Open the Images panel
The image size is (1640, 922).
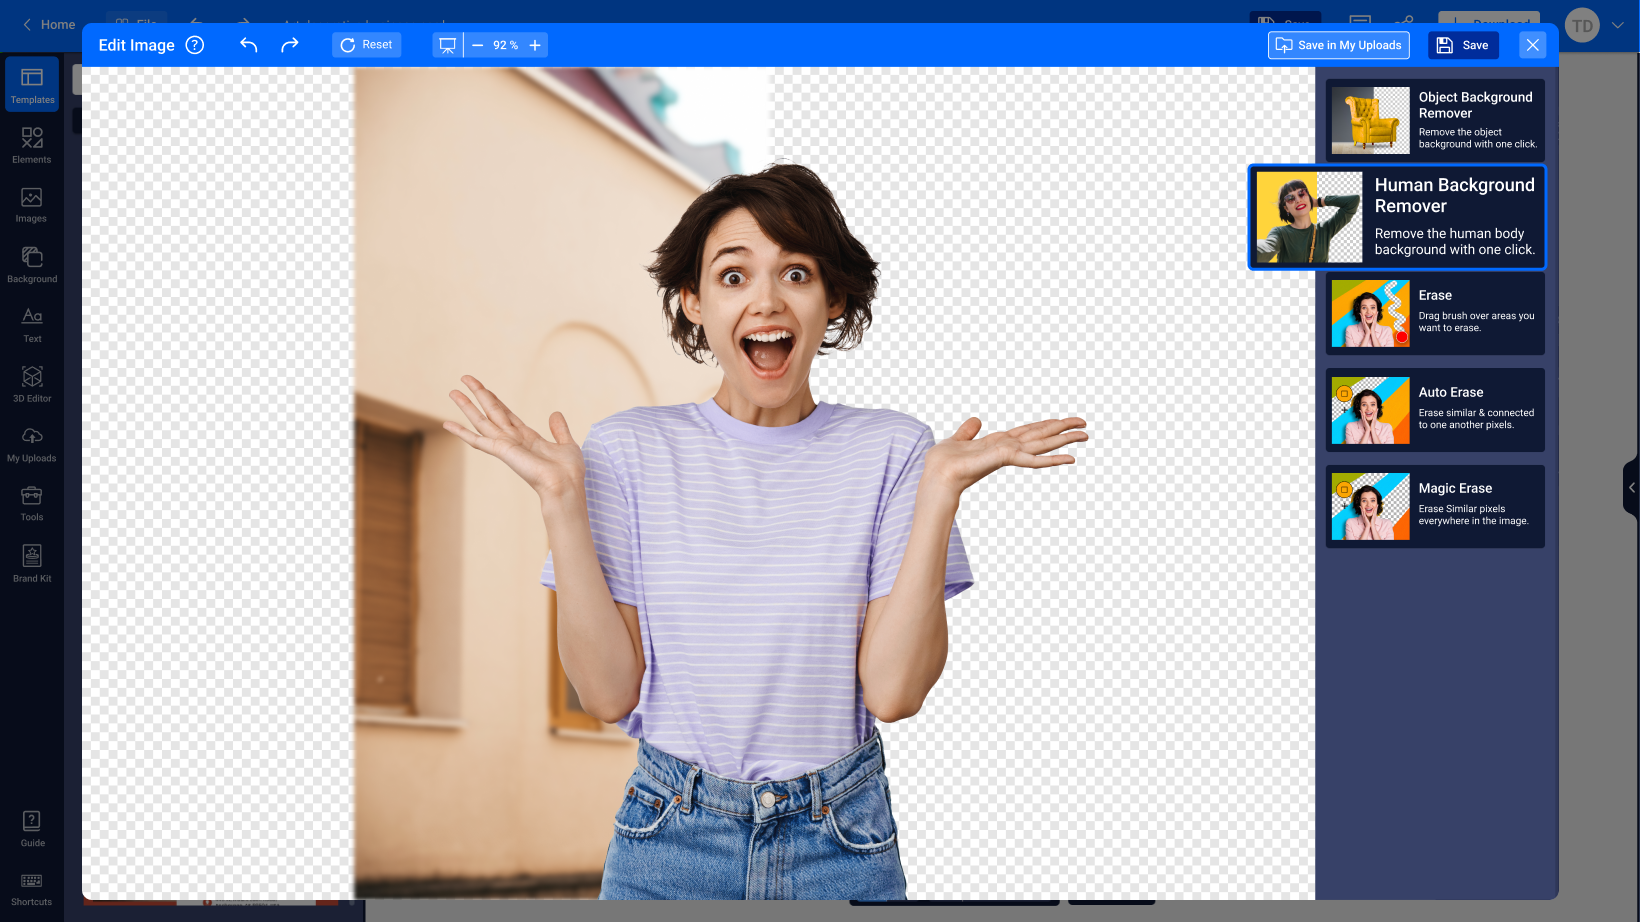(31, 203)
